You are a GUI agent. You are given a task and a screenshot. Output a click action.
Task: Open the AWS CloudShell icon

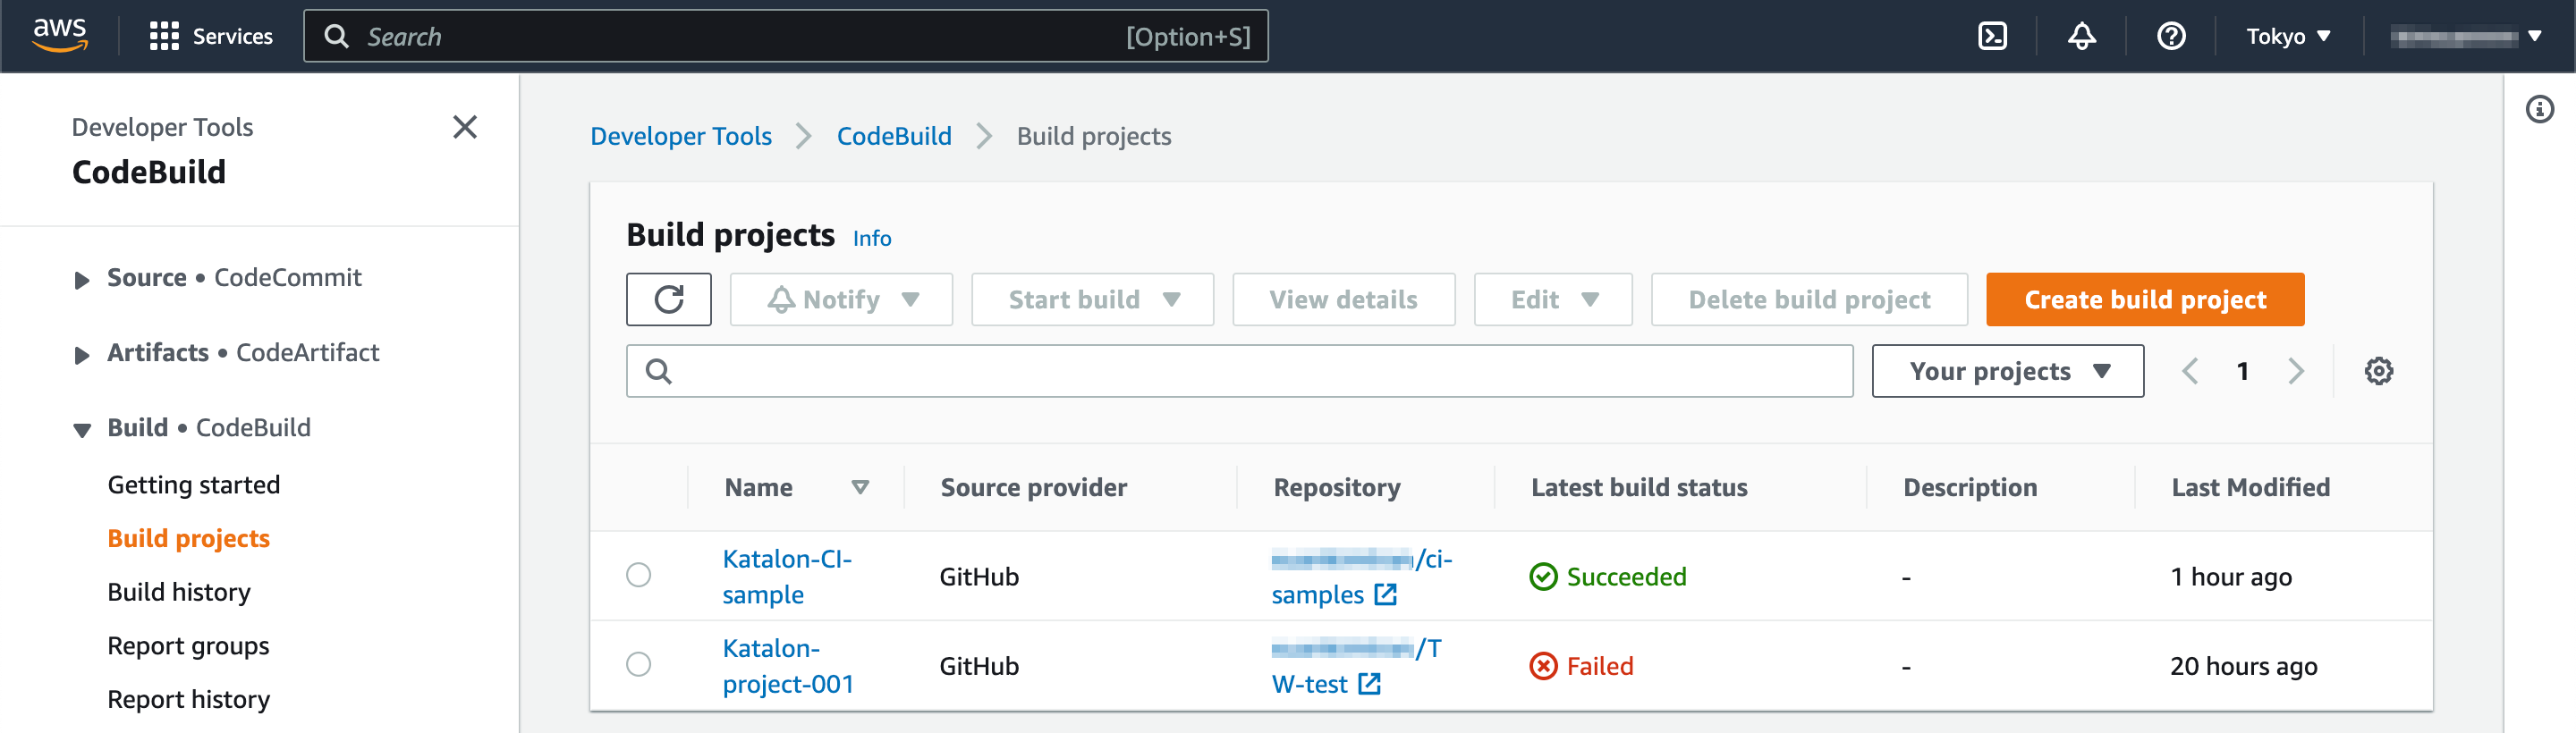click(1992, 37)
